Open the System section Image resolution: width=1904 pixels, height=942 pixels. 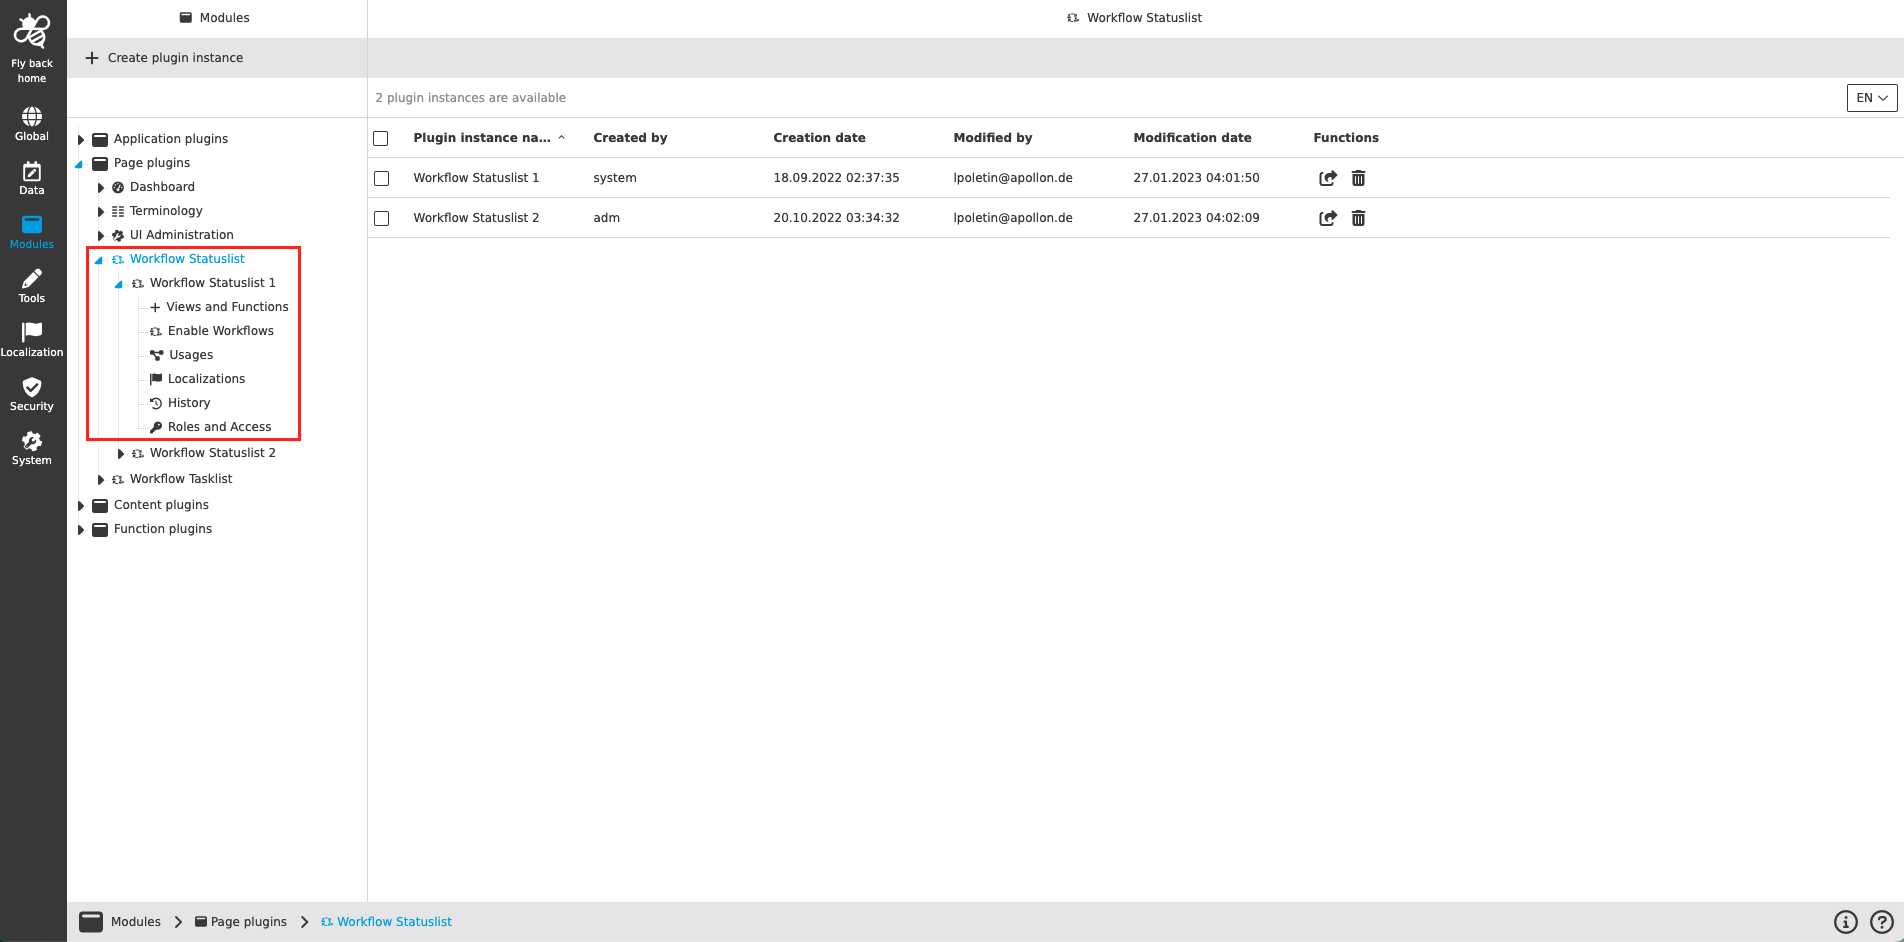(32, 443)
